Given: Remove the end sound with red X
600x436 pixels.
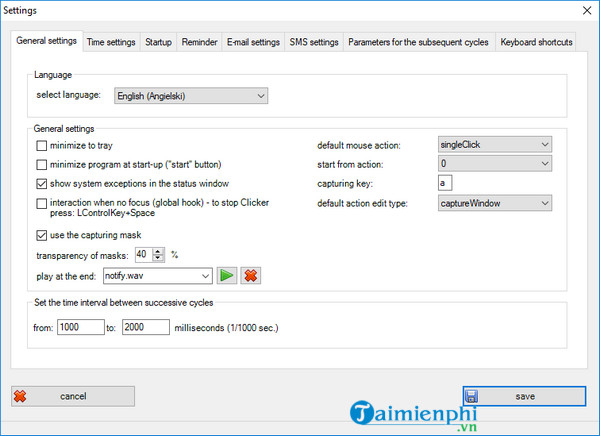Looking at the screenshot, I should coord(251,276).
